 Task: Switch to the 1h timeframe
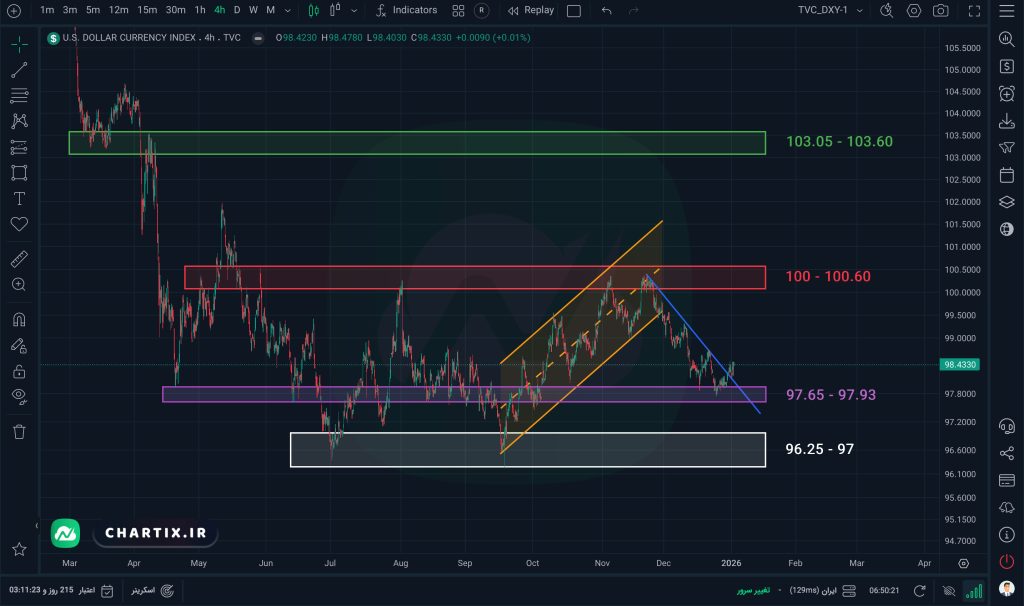(x=200, y=10)
